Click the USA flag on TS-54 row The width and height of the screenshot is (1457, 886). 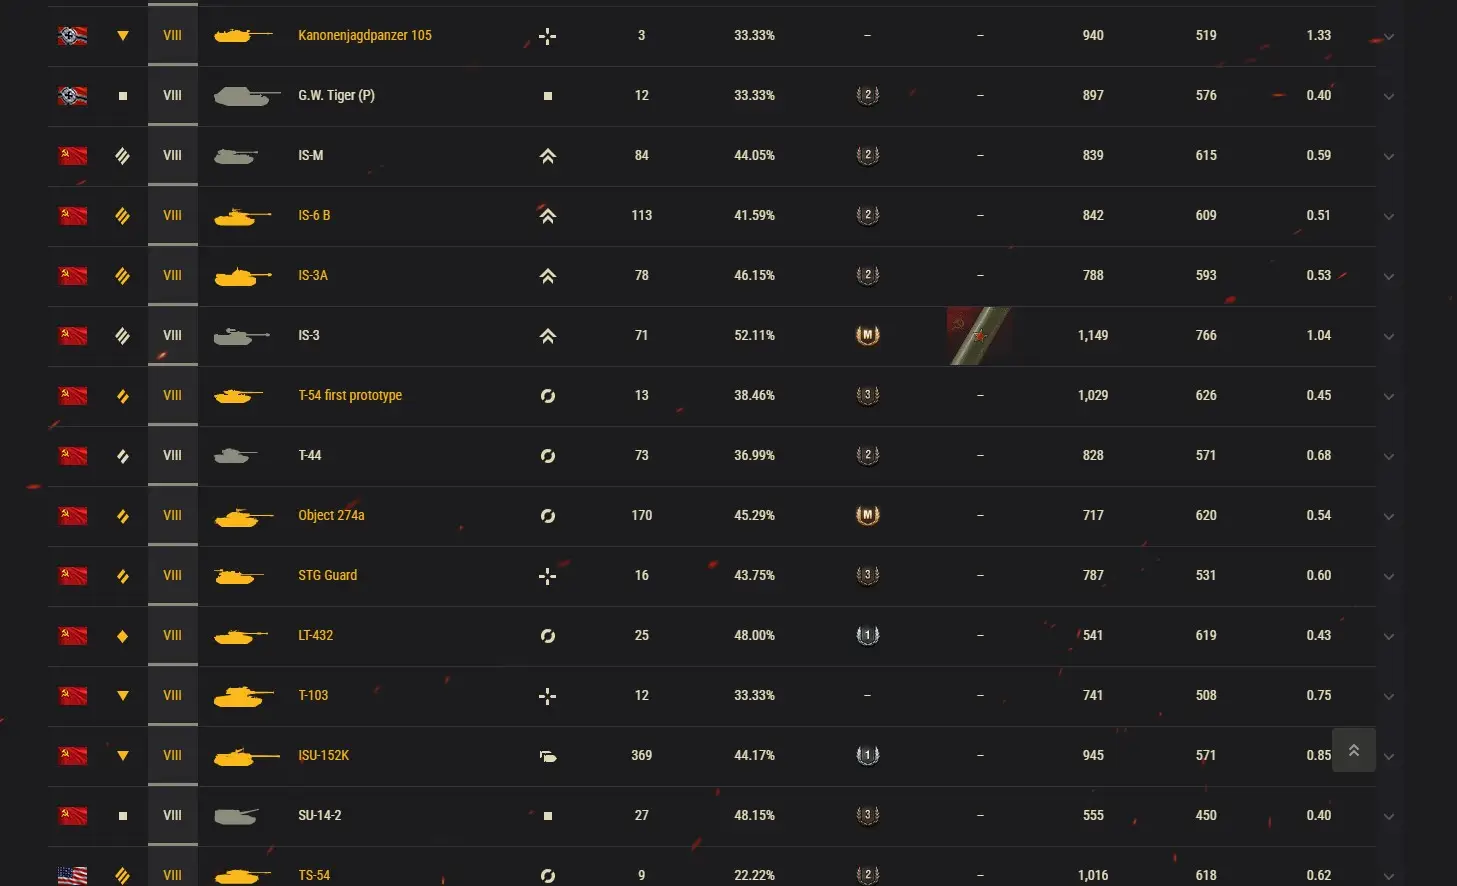73,875
